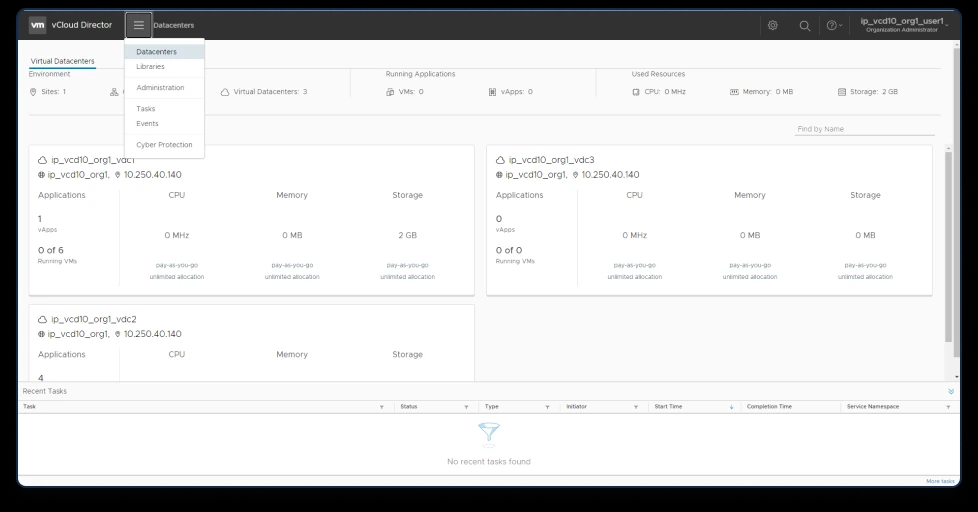The width and height of the screenshot is (978, 512).
Task: Click the Memory icon under Used Resources
Action: pos(734,92)
